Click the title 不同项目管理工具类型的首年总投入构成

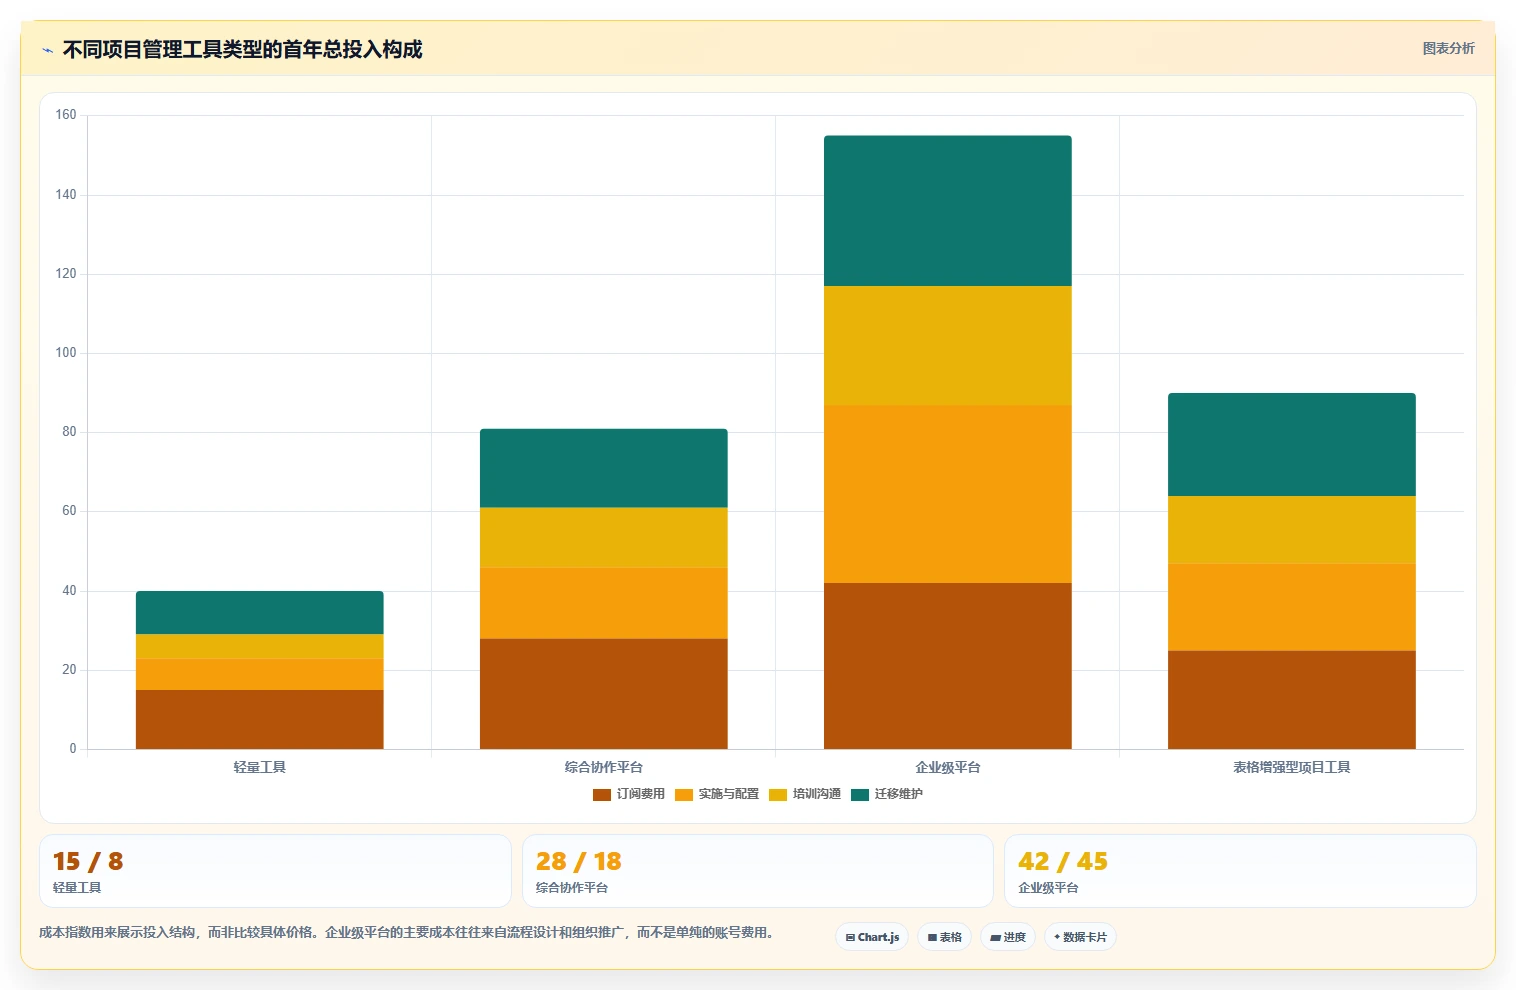(242, 49)
